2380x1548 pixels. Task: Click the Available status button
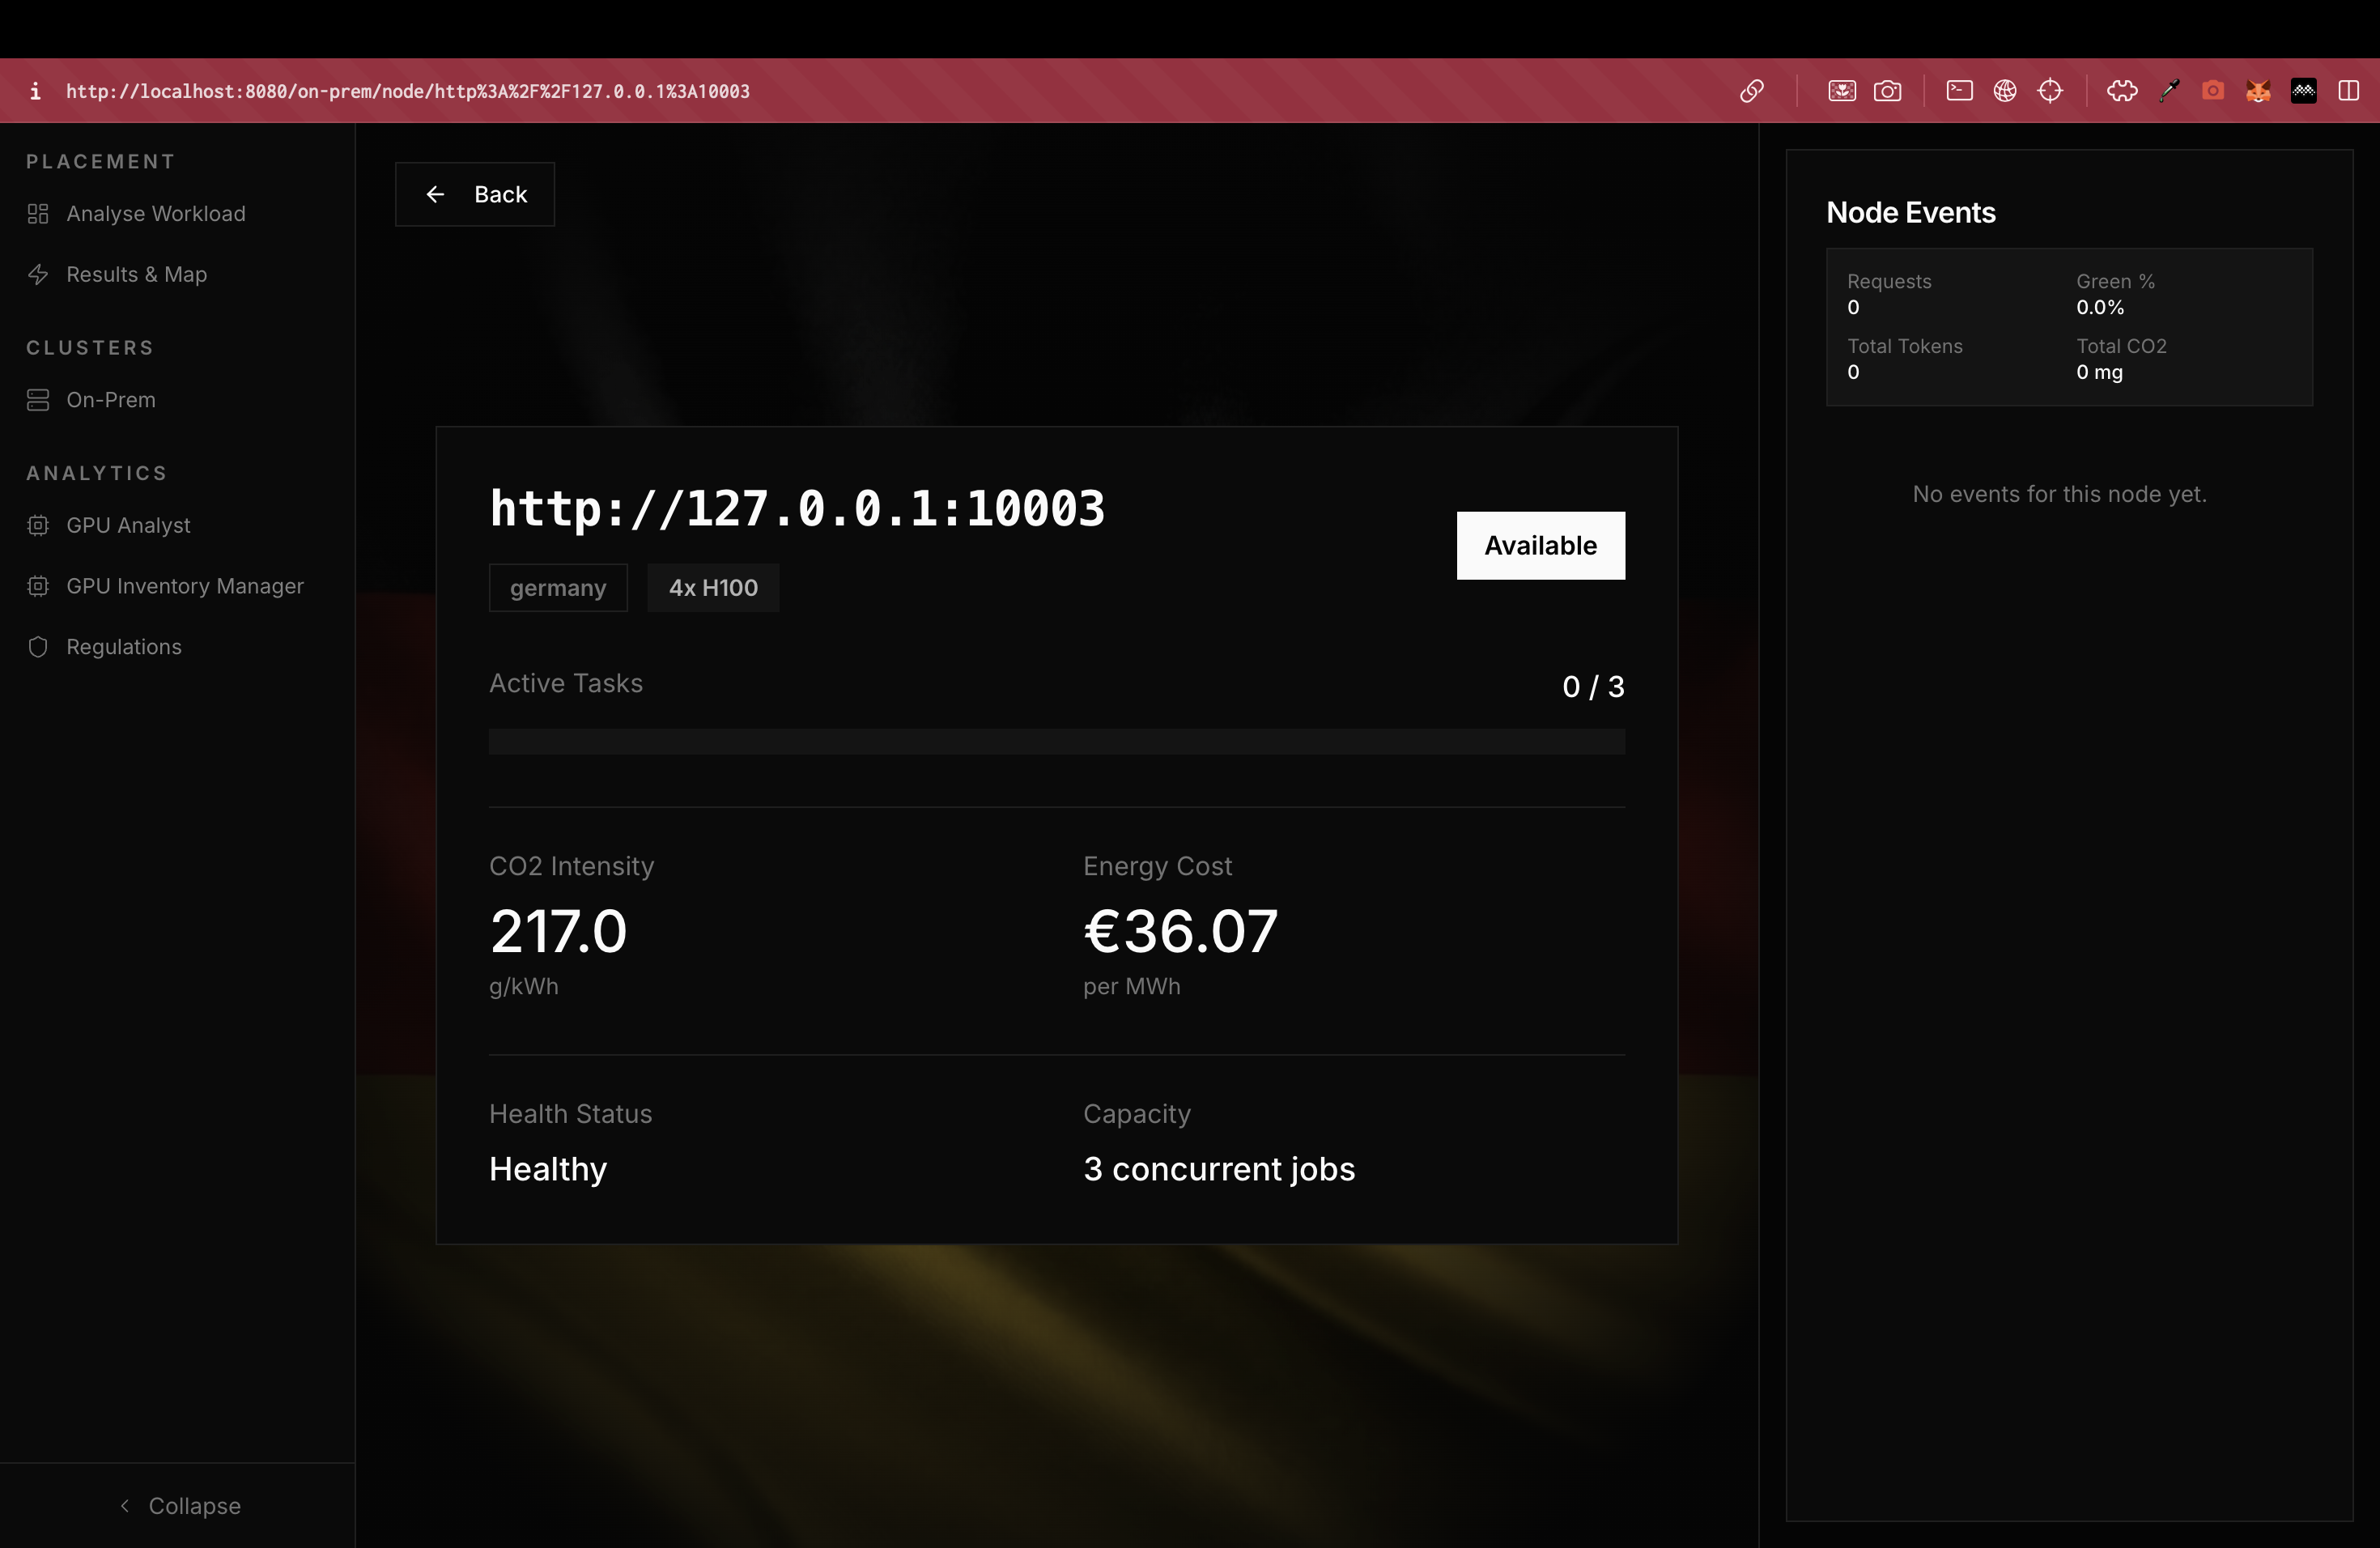pos(1540,546)
